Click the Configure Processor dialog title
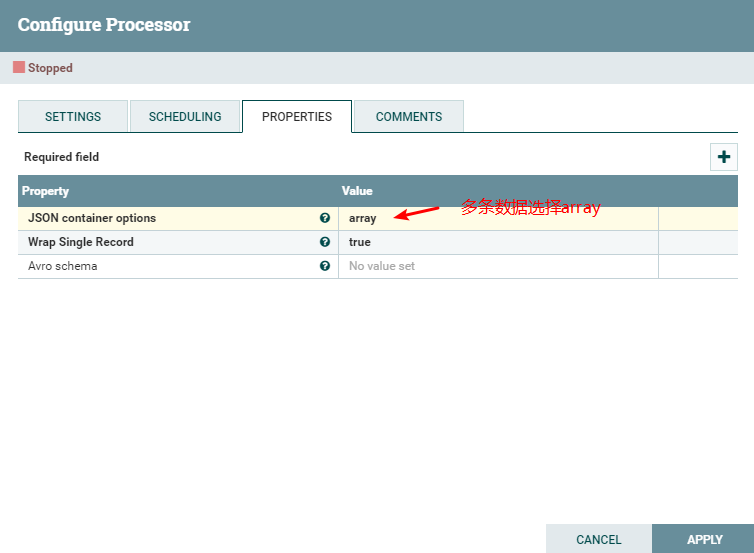 click(104, 25)
